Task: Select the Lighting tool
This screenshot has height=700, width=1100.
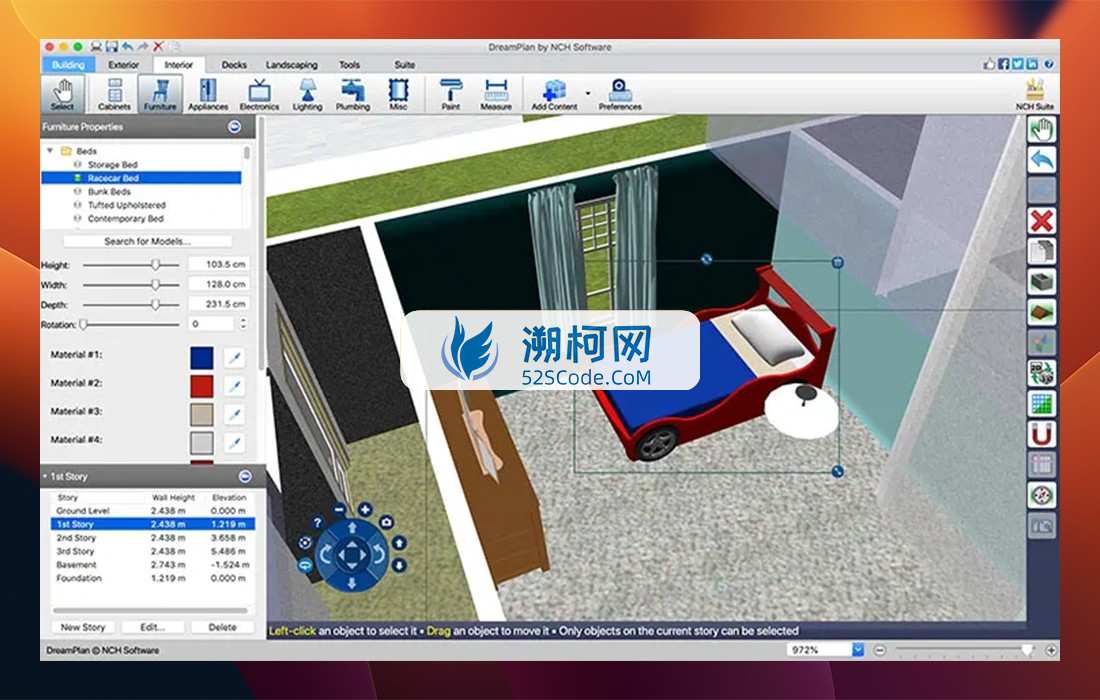Action: point(307,94)
